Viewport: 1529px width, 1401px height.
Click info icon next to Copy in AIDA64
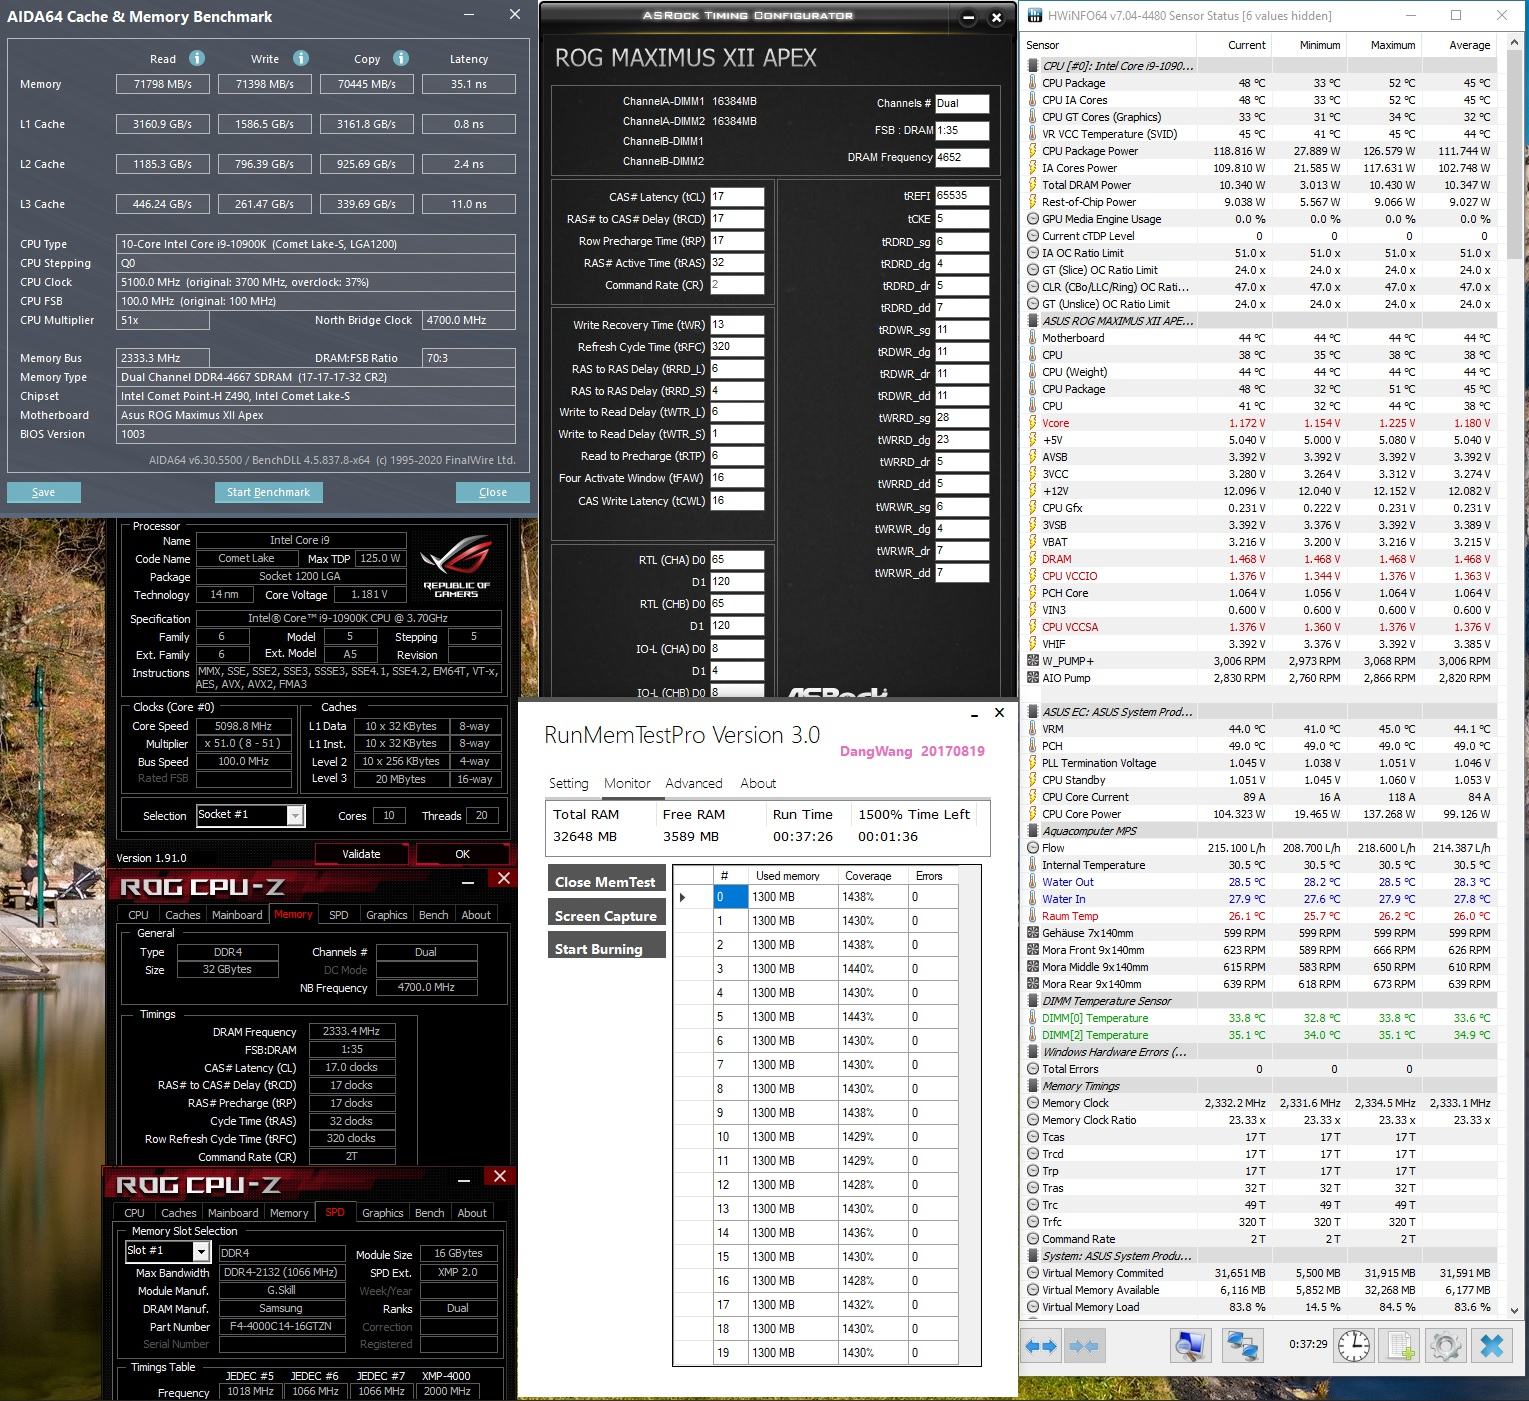[401, 58]
